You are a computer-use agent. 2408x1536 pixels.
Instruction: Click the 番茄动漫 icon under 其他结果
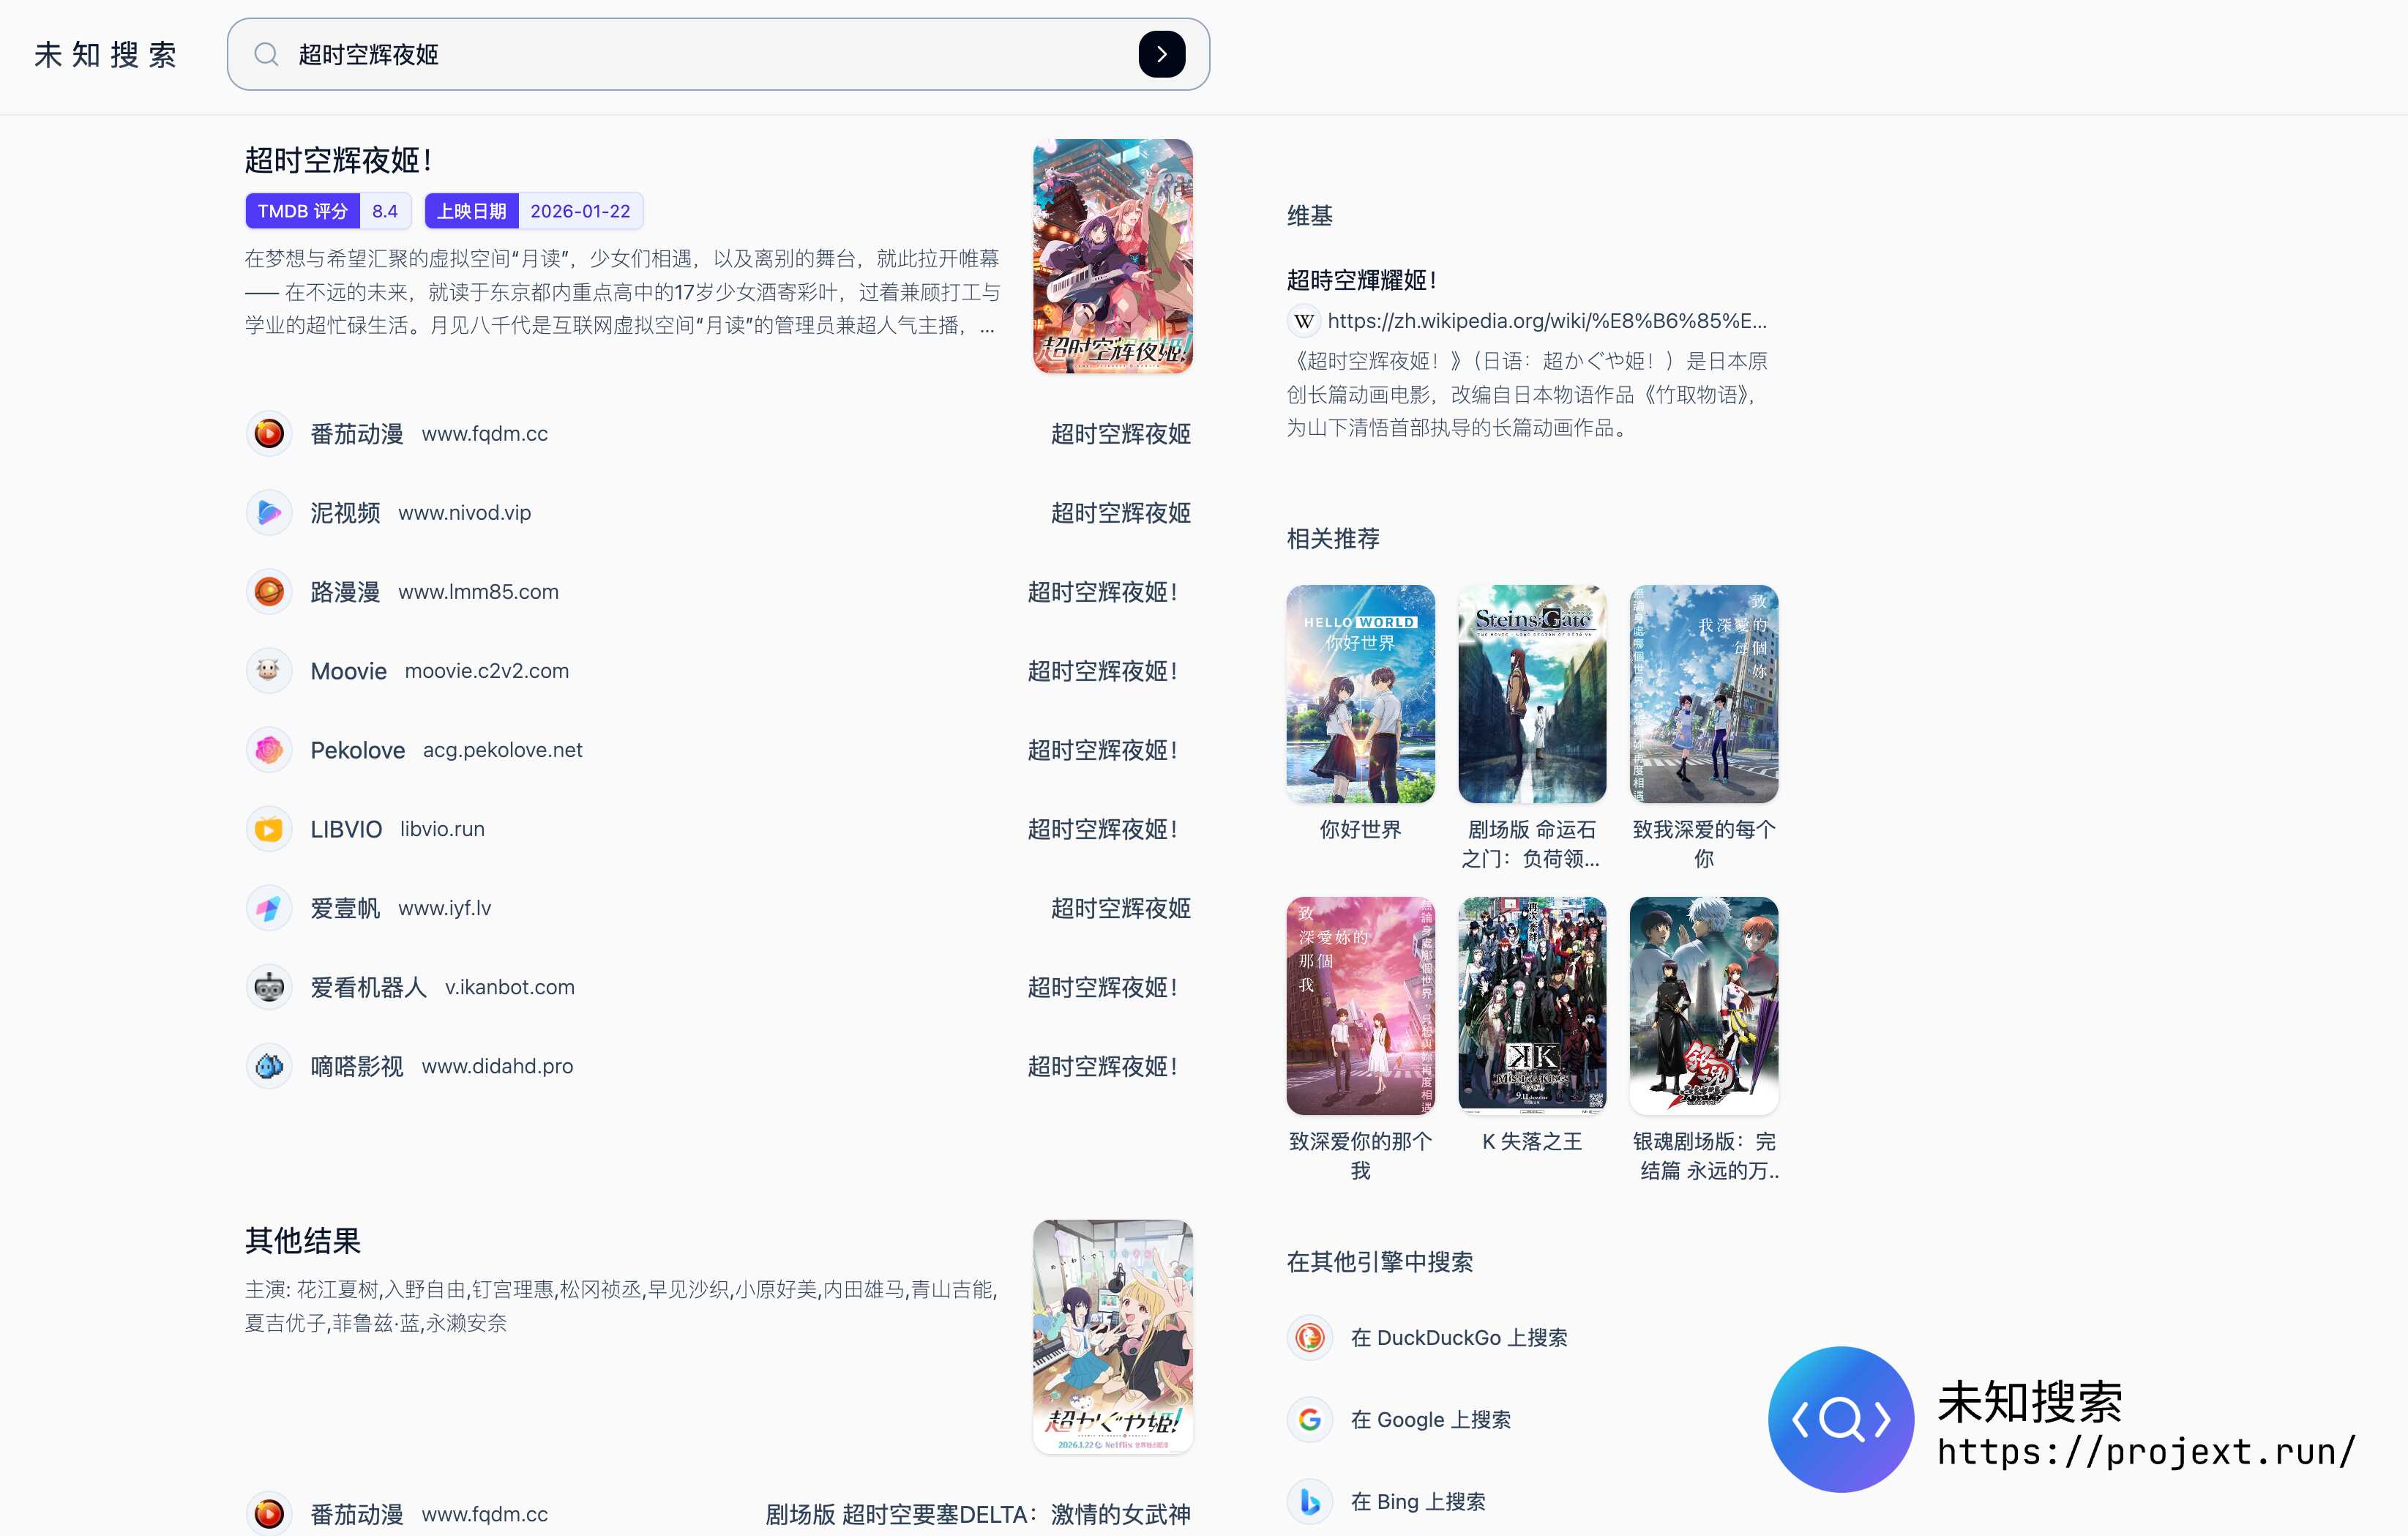pyautogui.click(x=269, y=1514)
